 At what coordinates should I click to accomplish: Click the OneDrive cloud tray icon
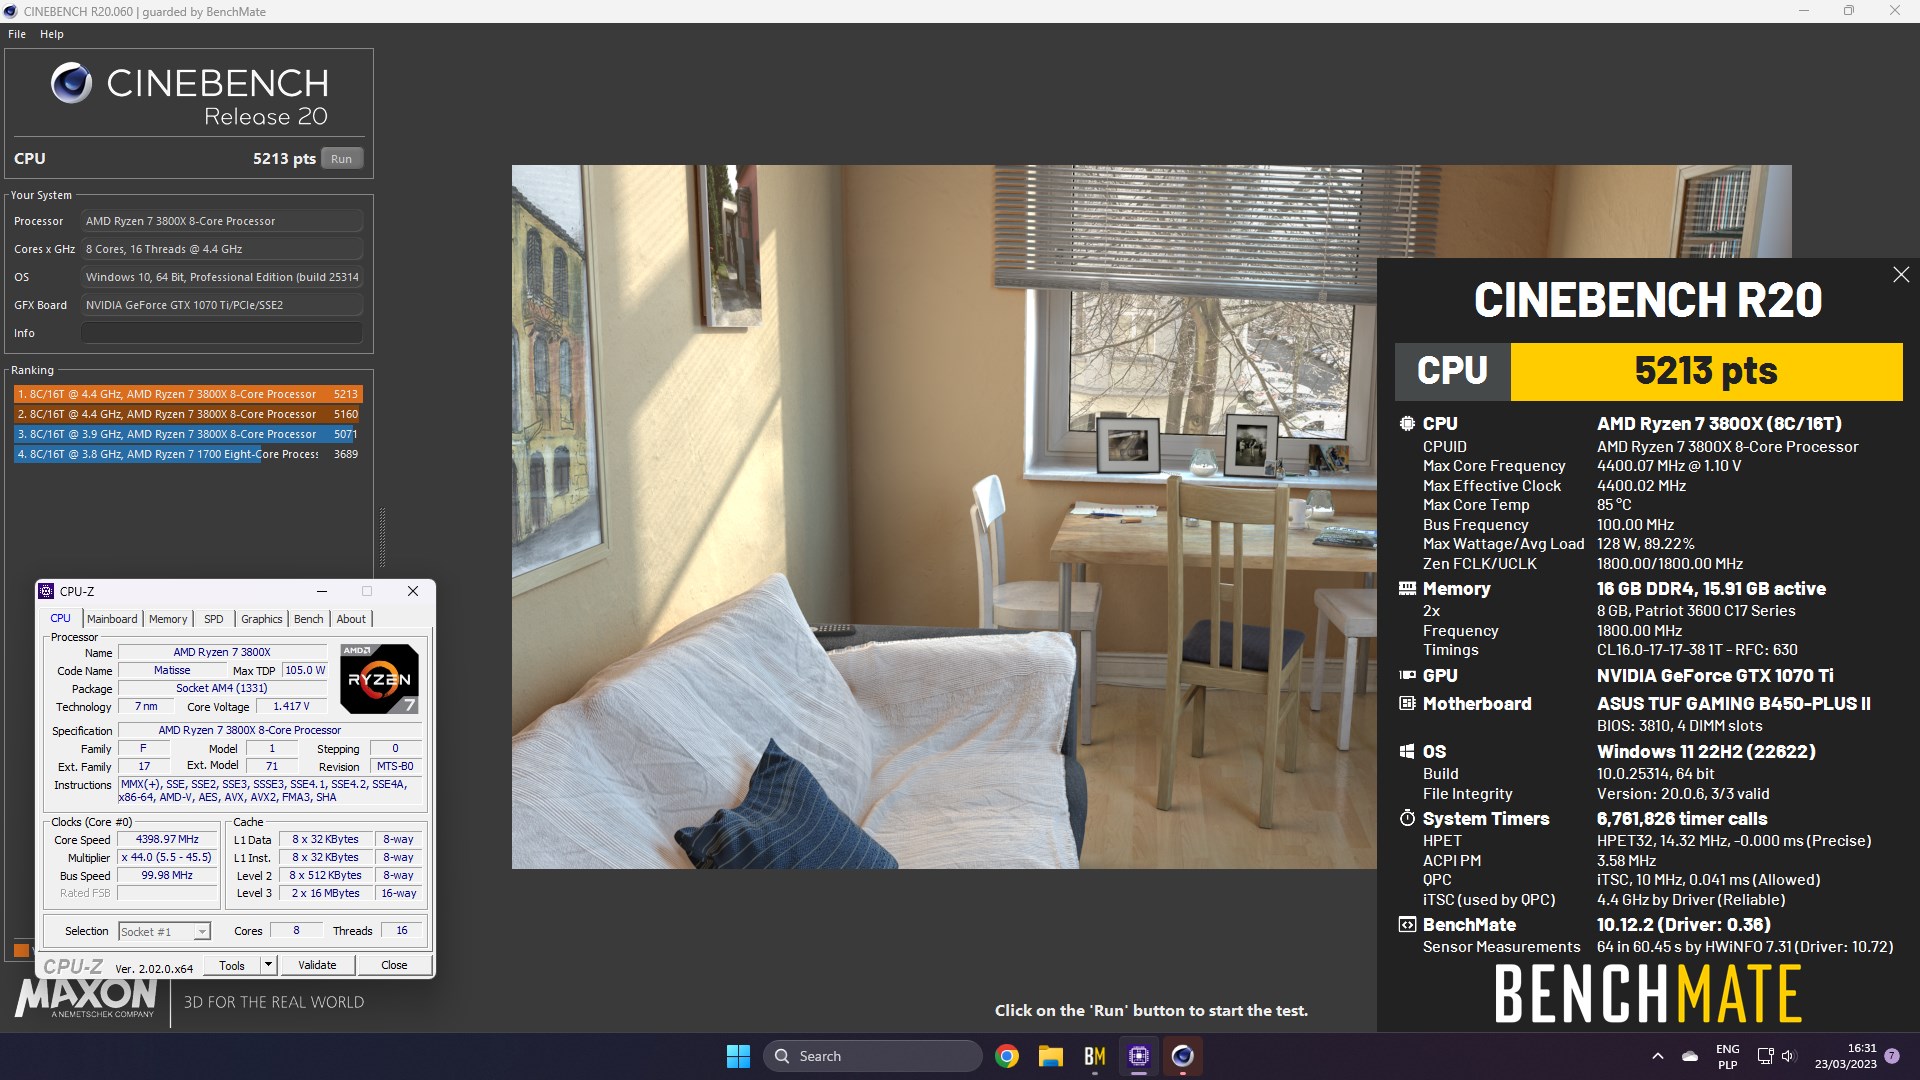pos(1690,1056)
